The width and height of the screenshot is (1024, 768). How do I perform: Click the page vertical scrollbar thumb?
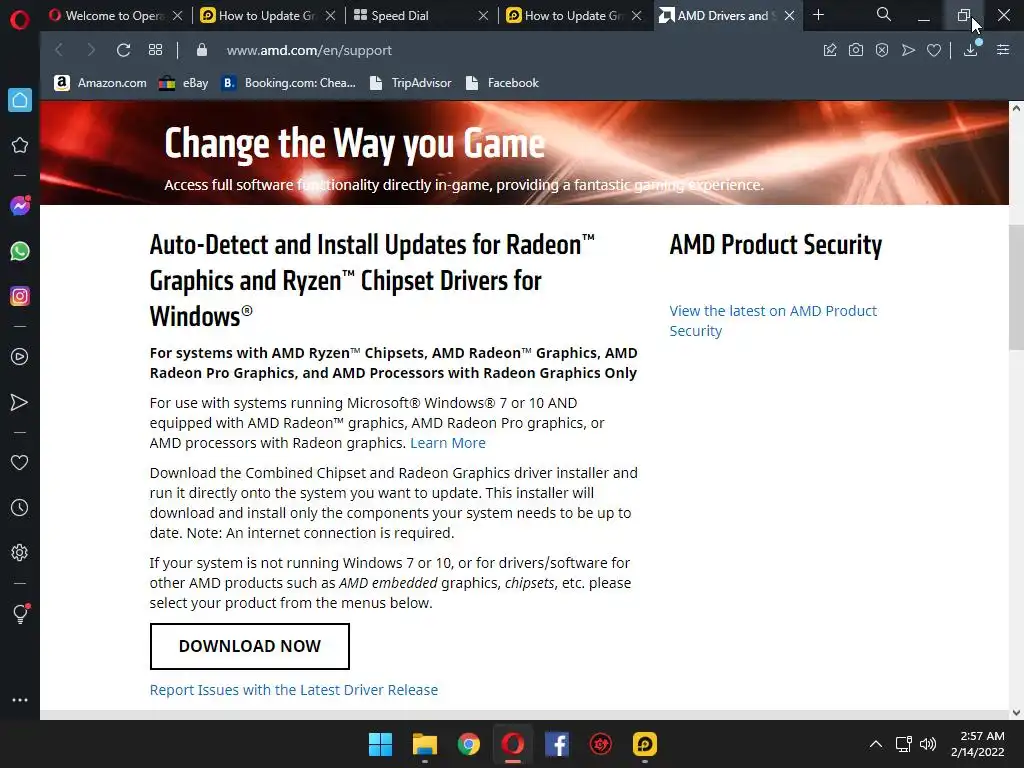(x=1016, y=287)
